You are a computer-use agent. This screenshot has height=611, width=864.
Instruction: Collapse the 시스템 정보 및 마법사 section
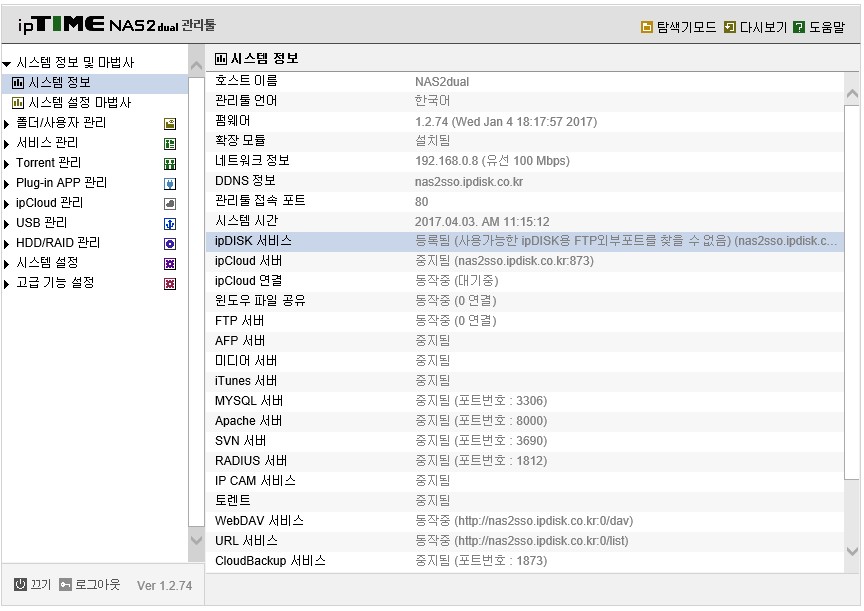[x=7, y=64]
